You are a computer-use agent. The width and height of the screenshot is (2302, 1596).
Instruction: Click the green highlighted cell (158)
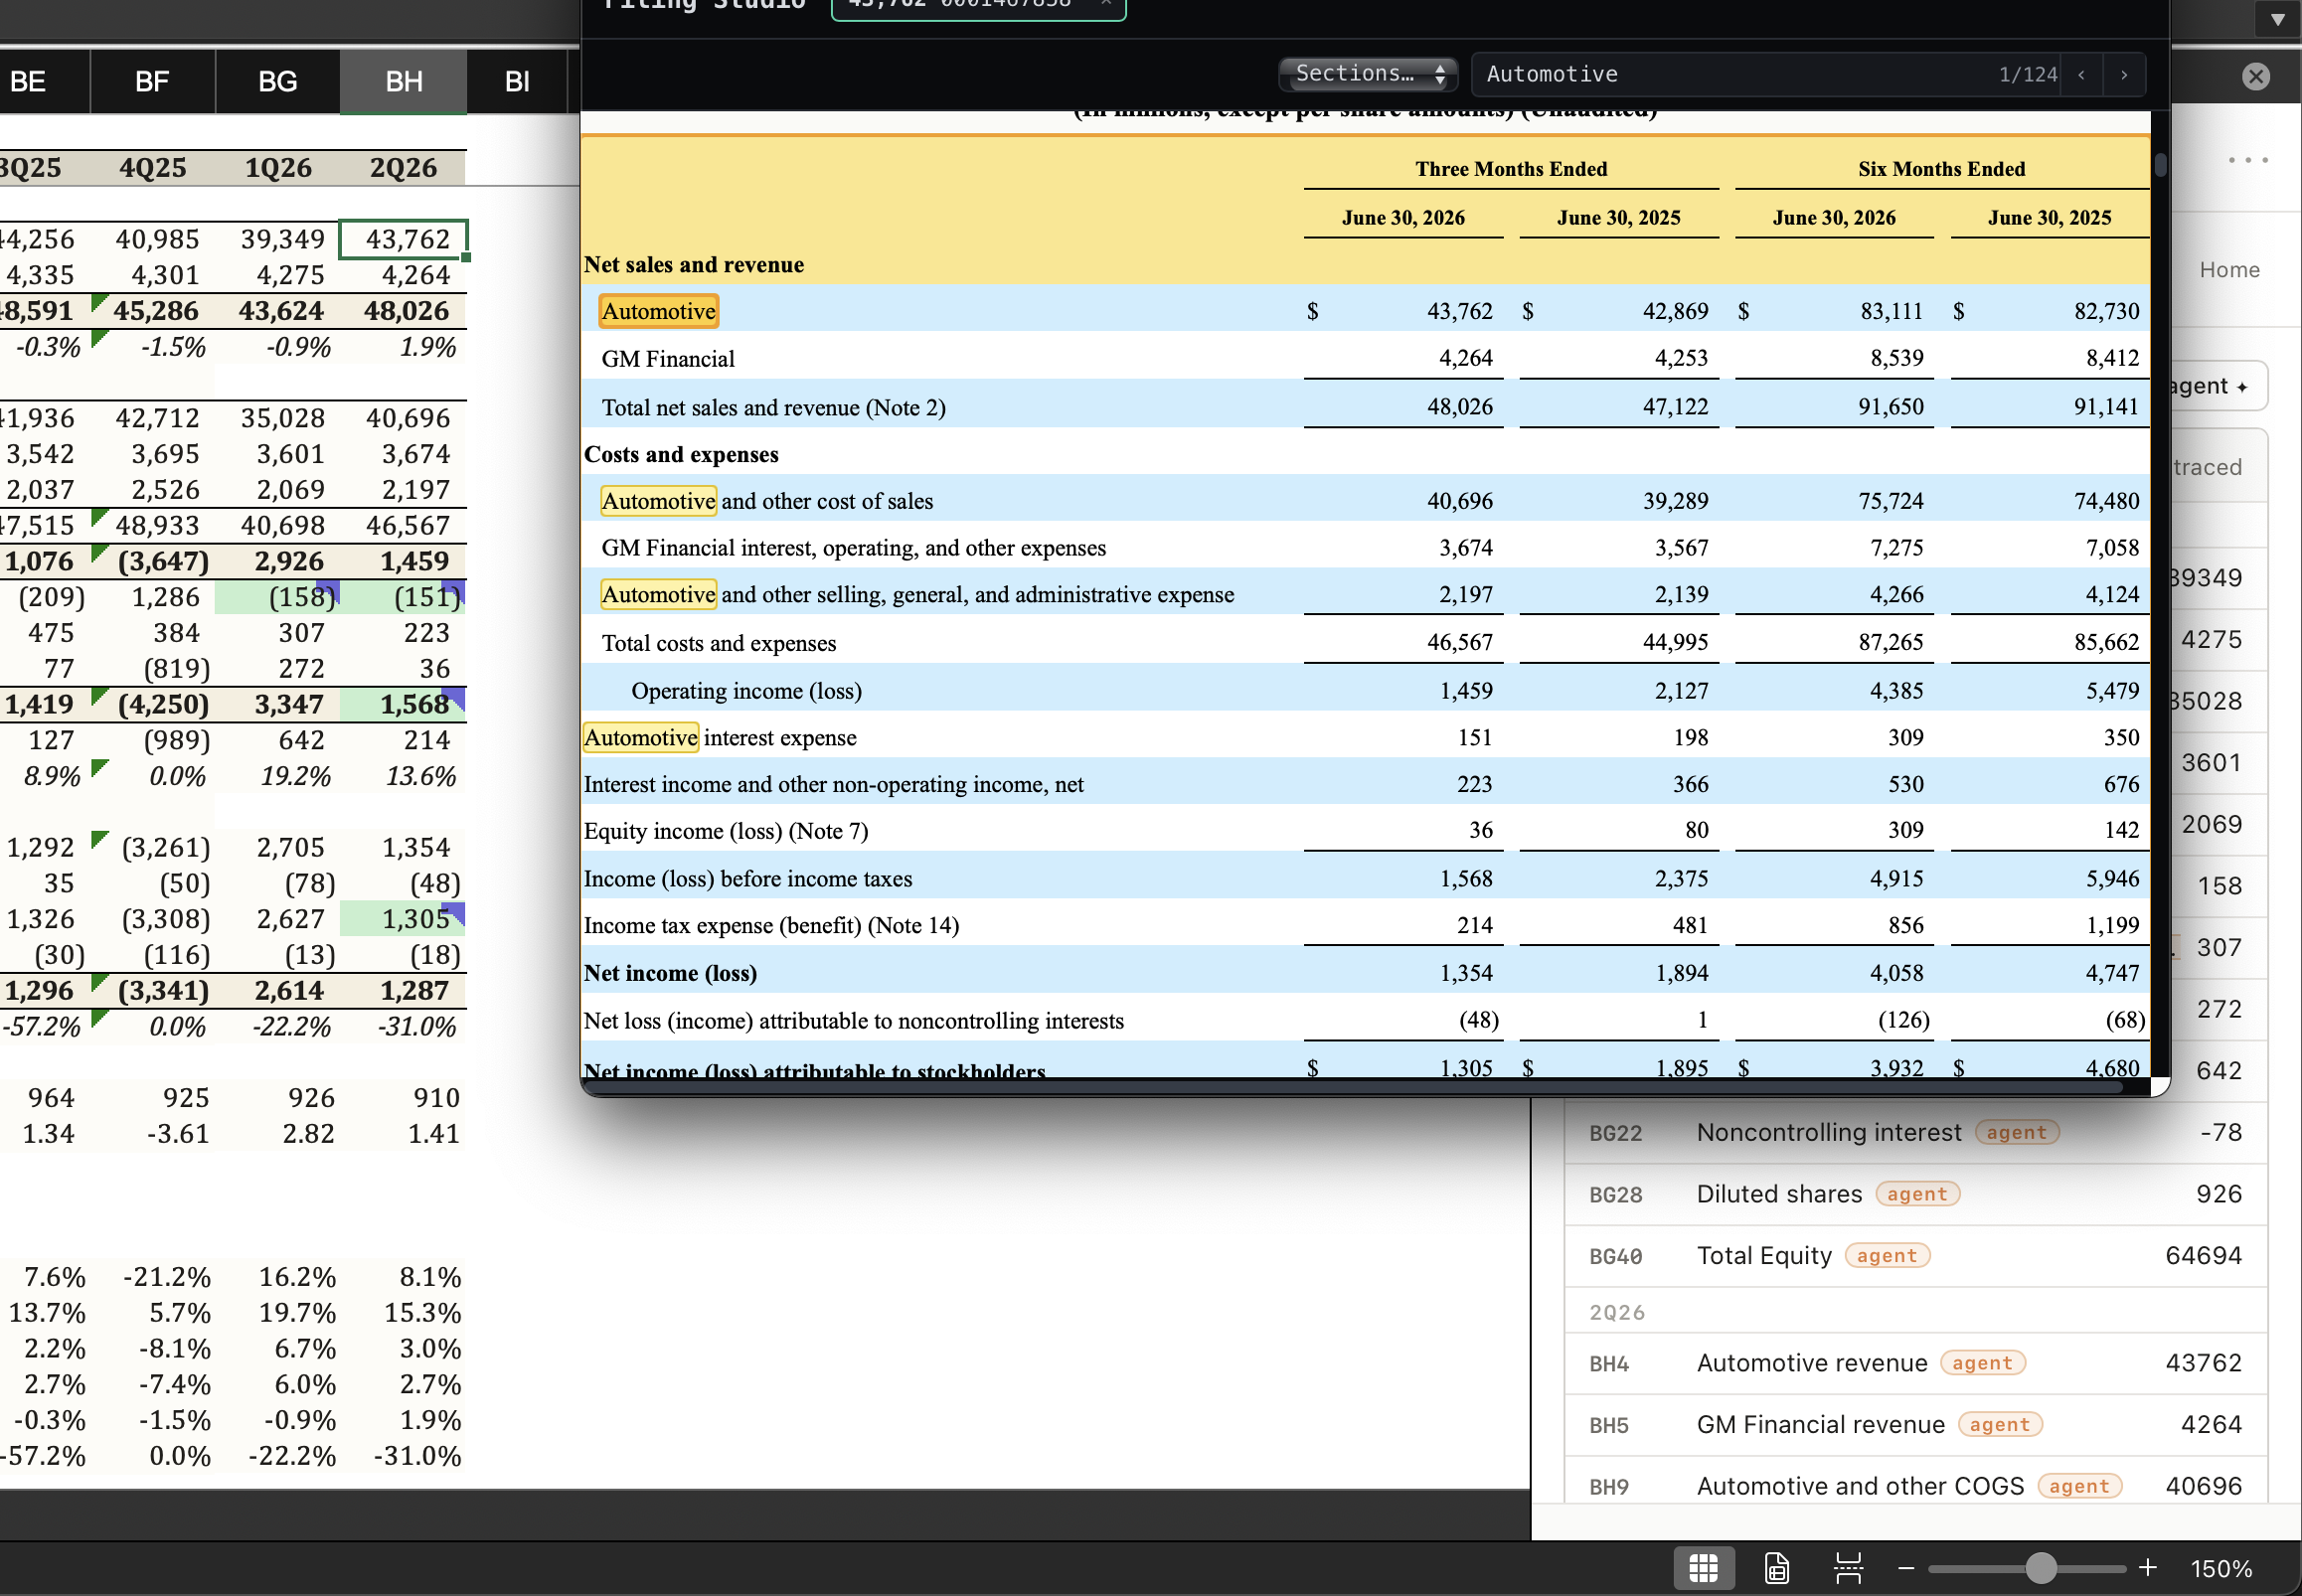click(x=277, y=597)
